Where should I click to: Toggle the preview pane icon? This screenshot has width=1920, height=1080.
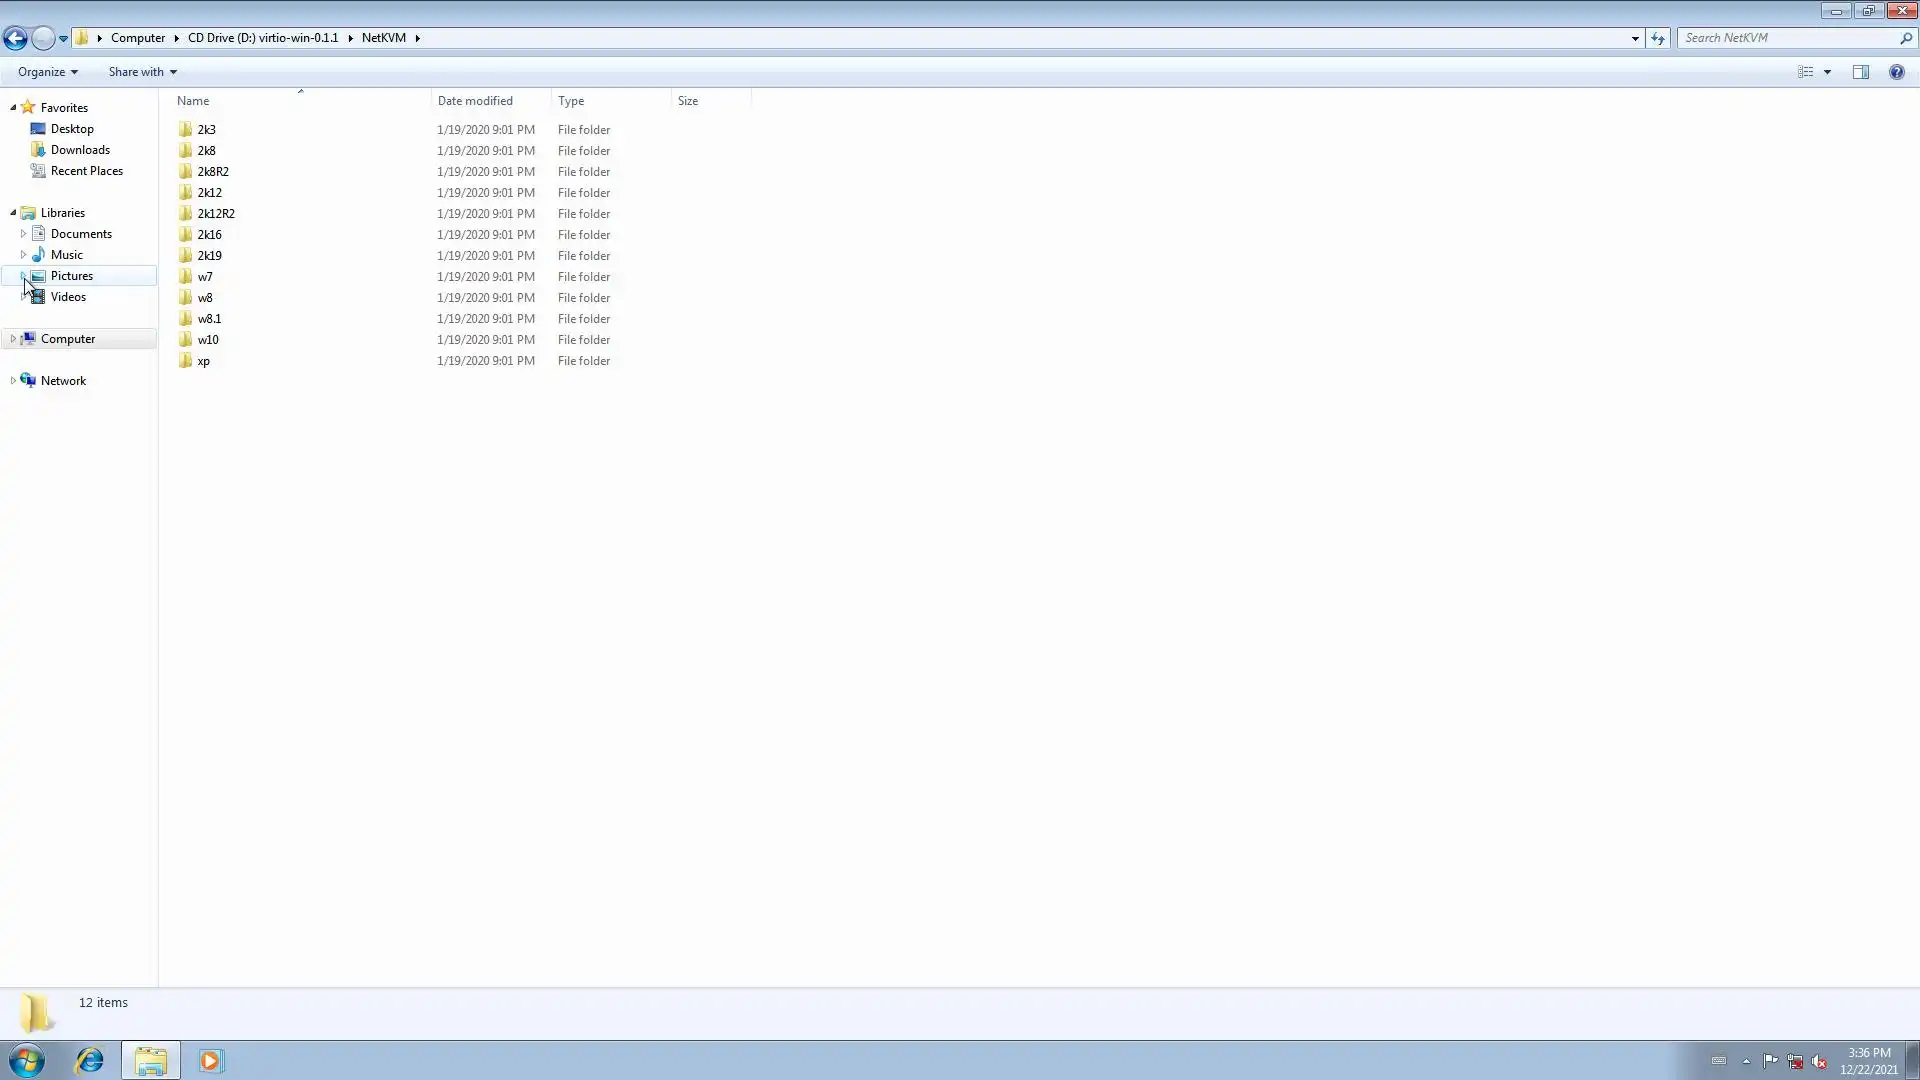1860,72
